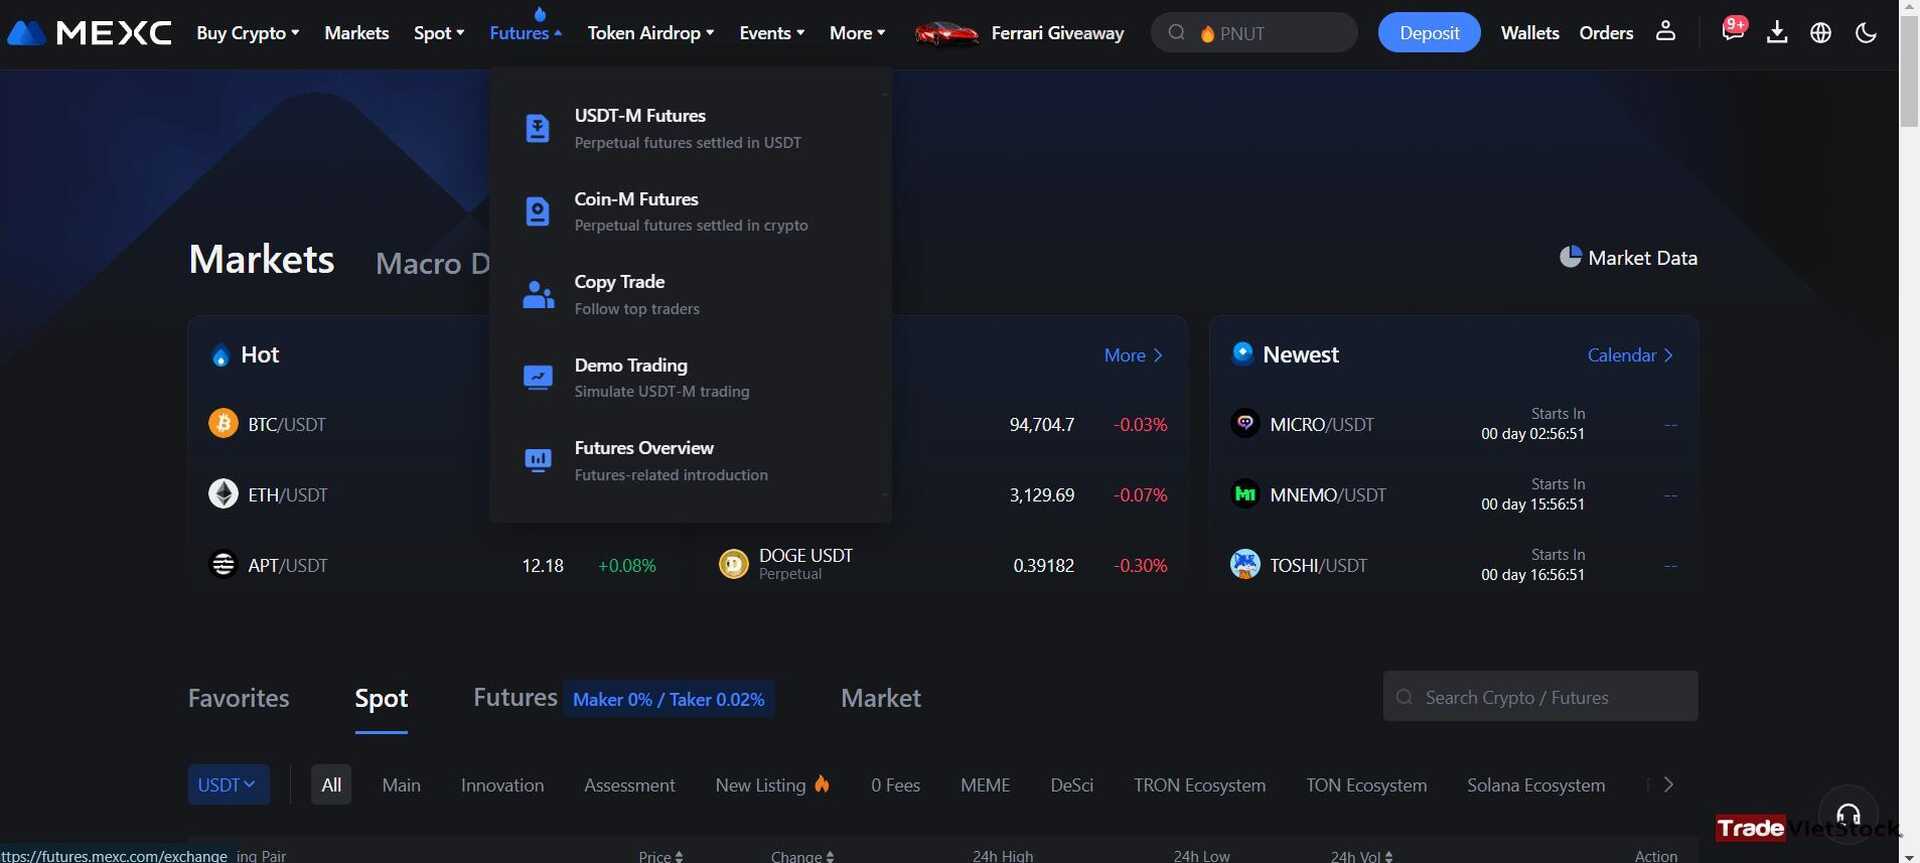Click the MEXC logo
1920x863 pixels.
tap(89, 33)
